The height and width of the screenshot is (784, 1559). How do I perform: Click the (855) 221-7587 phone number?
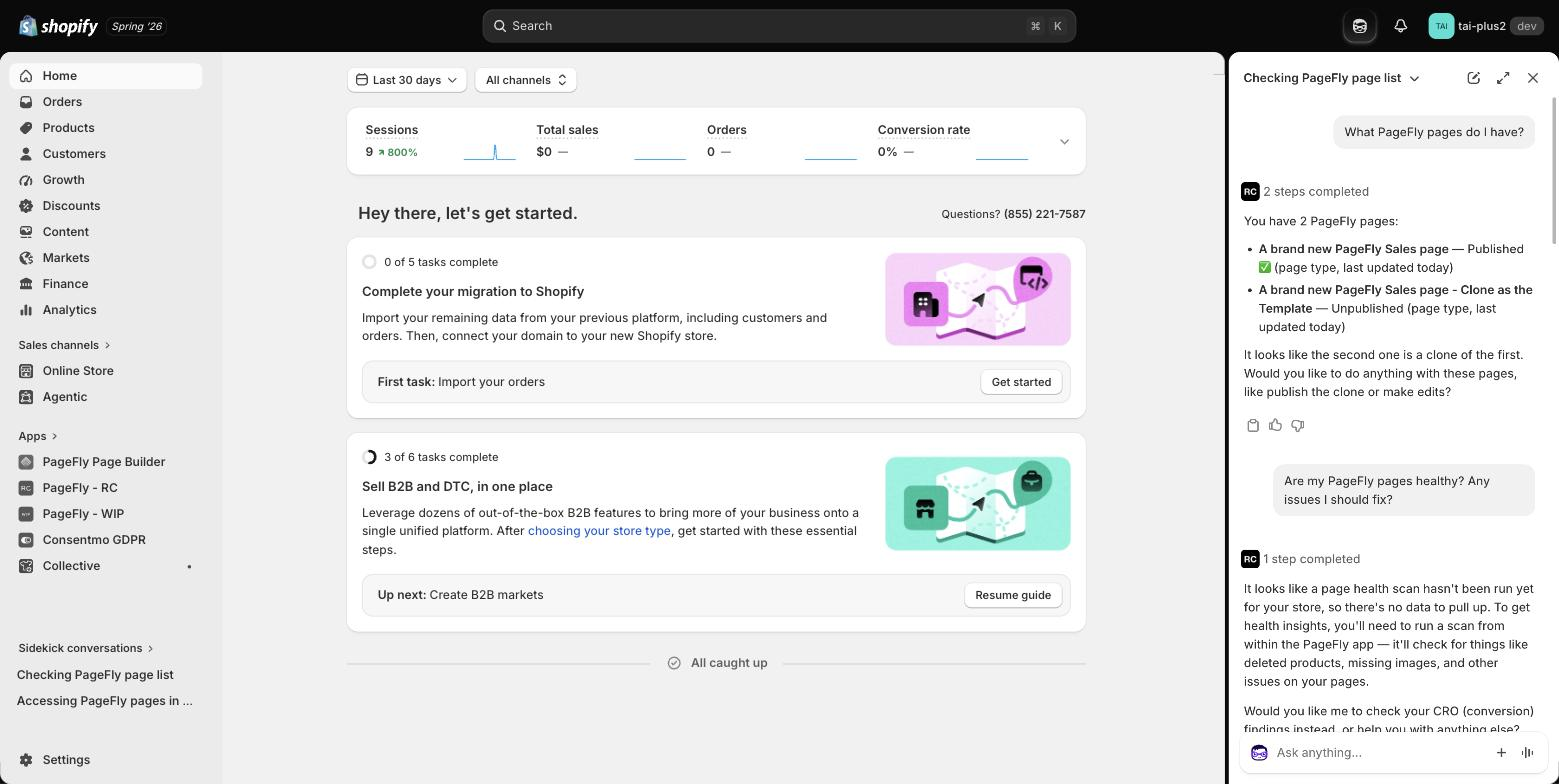(x=1044, y=214)
